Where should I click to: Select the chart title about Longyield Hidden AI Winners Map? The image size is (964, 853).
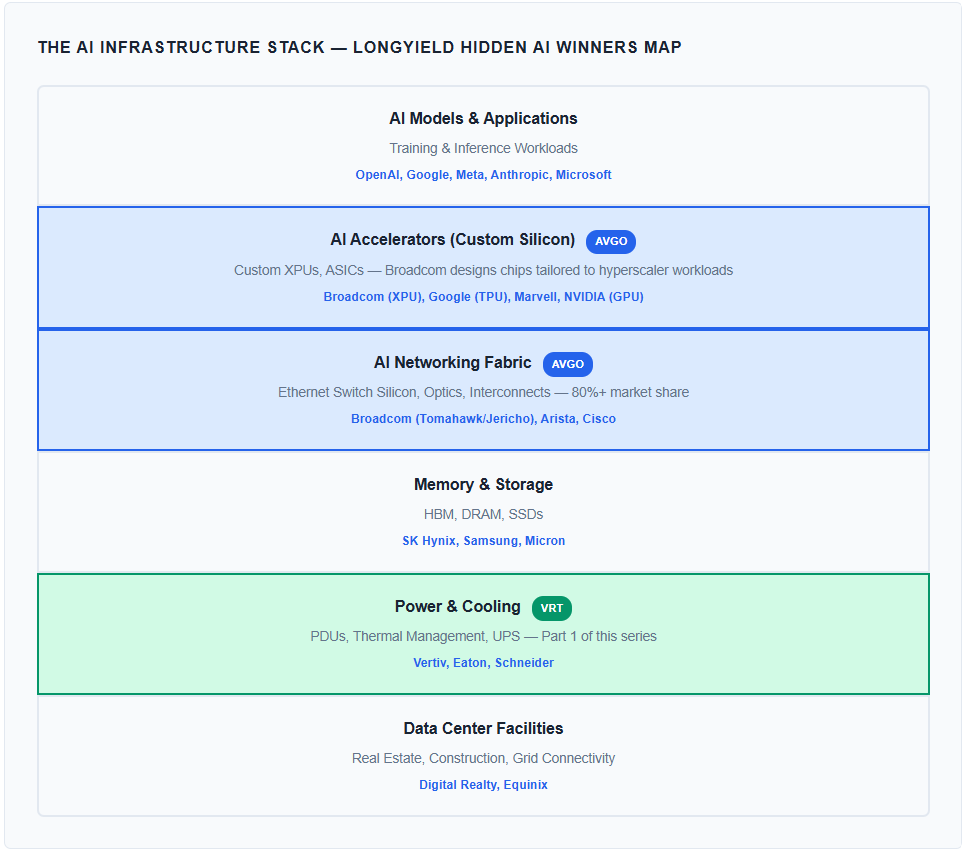coord(360,47)
